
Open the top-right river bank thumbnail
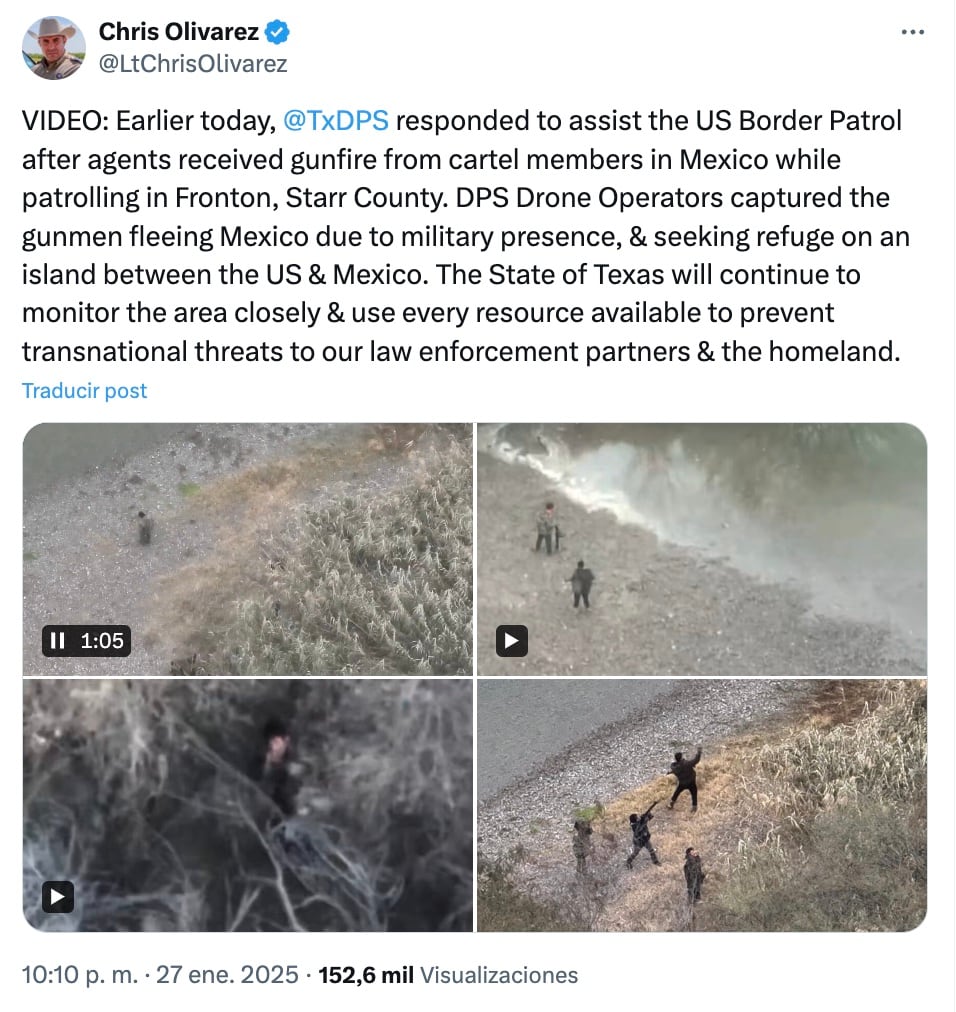[x=702, y=549]
